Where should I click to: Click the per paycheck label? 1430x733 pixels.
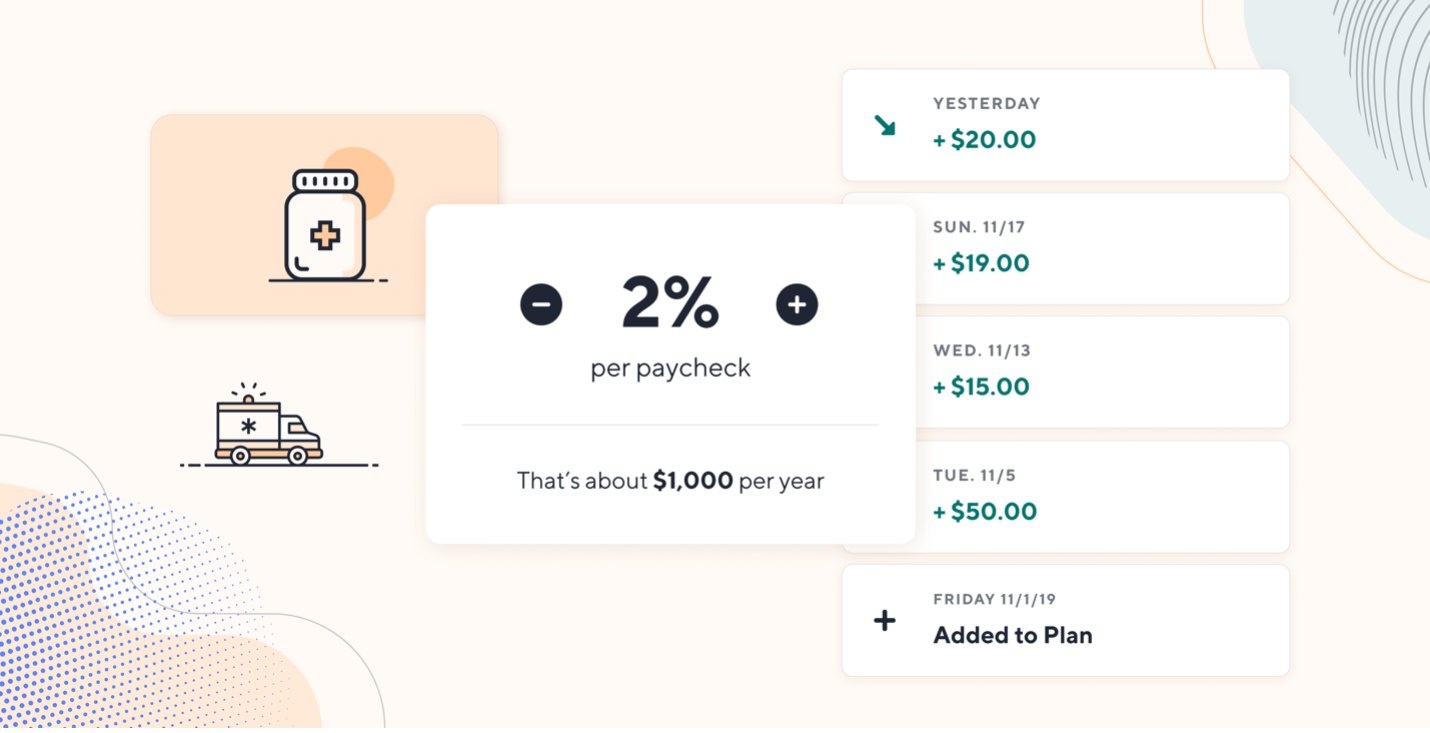point(670,369)
